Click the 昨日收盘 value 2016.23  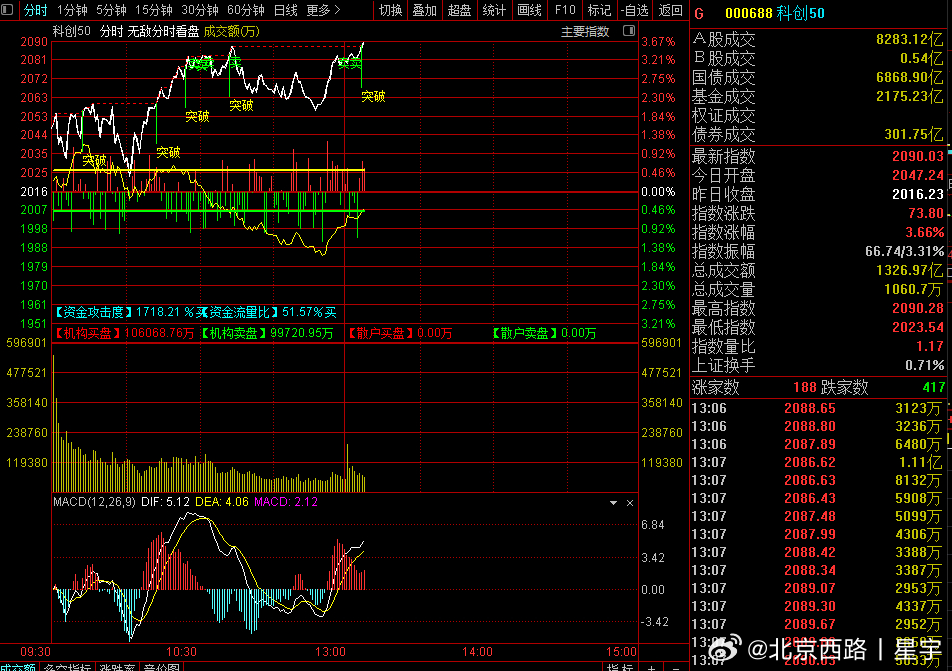point(918,194)
